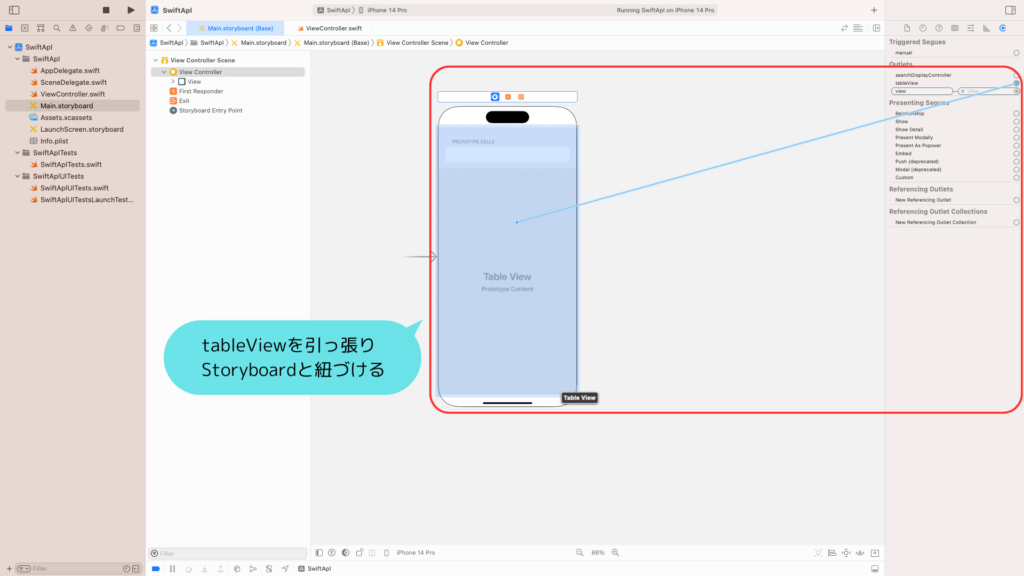Click the Embed segue connection circle
The height and width of the screenshot is (576, 1024).
click(1016, 153)
